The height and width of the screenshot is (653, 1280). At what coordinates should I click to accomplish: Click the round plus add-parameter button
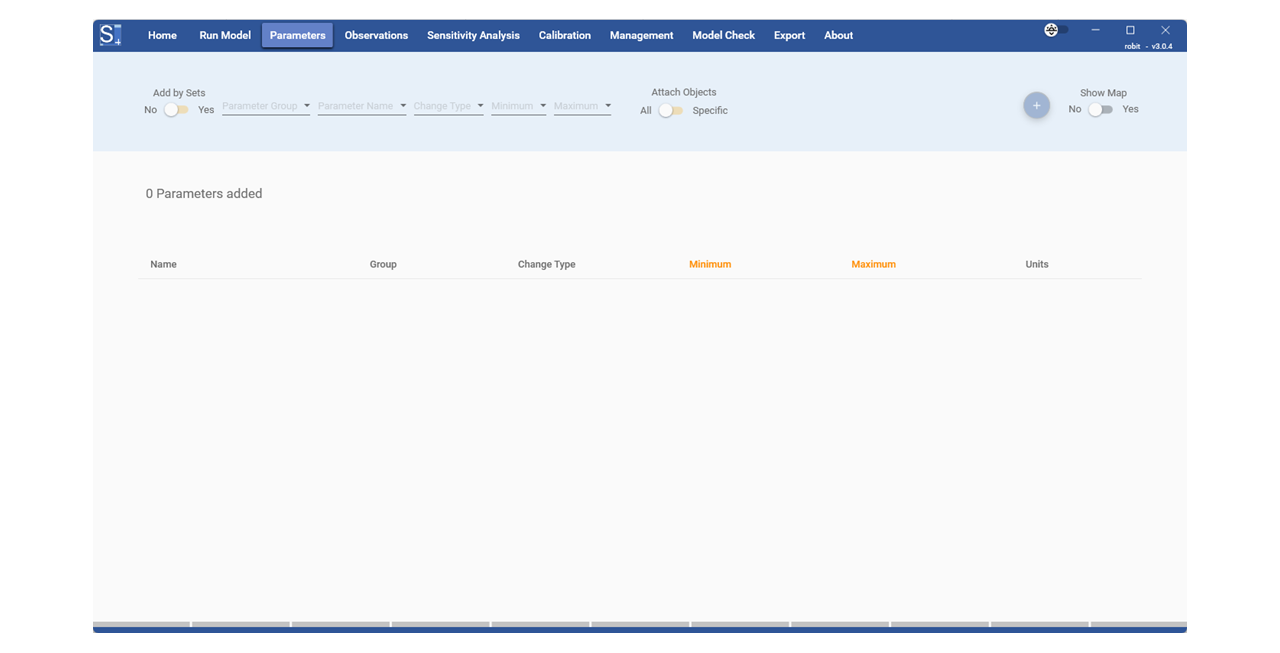[x=1036, y=106]
